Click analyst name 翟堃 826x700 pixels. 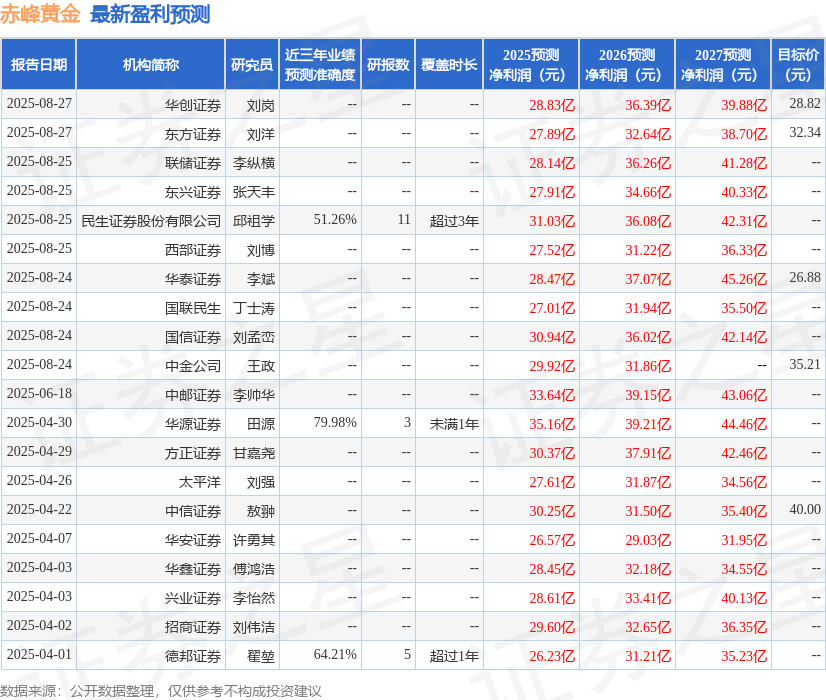(x=261, y=656)
